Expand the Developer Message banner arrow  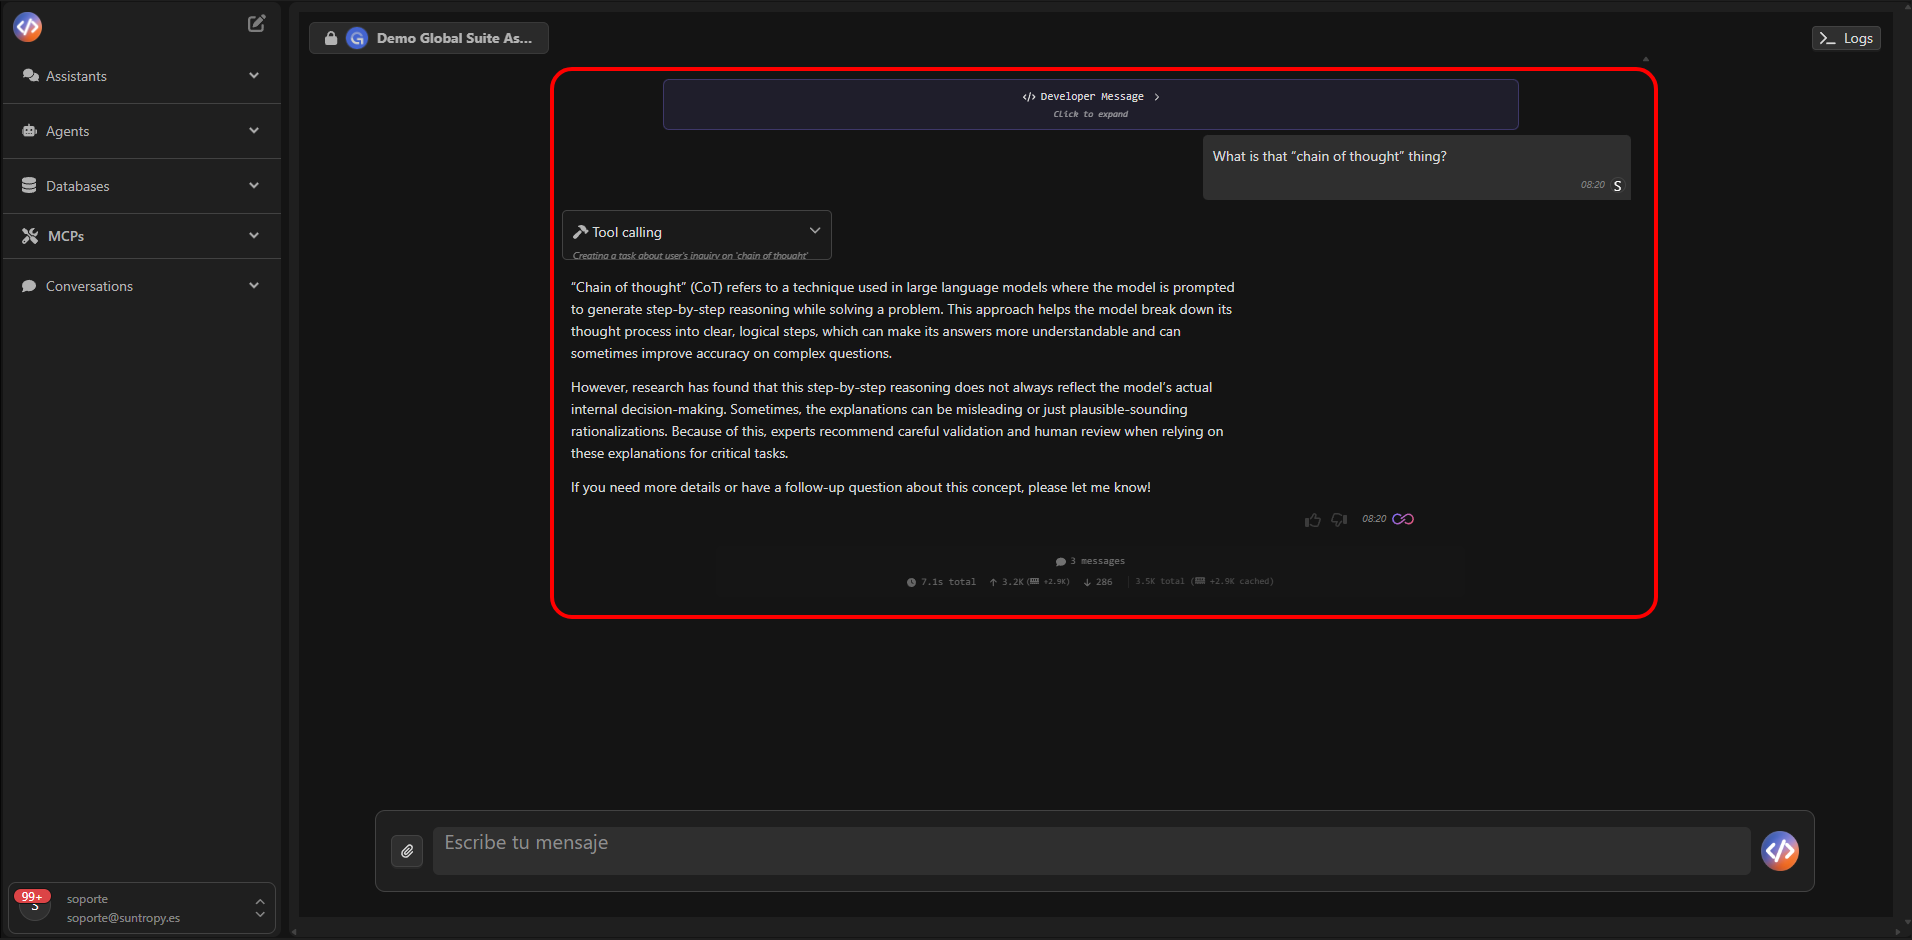[1157, 97]
